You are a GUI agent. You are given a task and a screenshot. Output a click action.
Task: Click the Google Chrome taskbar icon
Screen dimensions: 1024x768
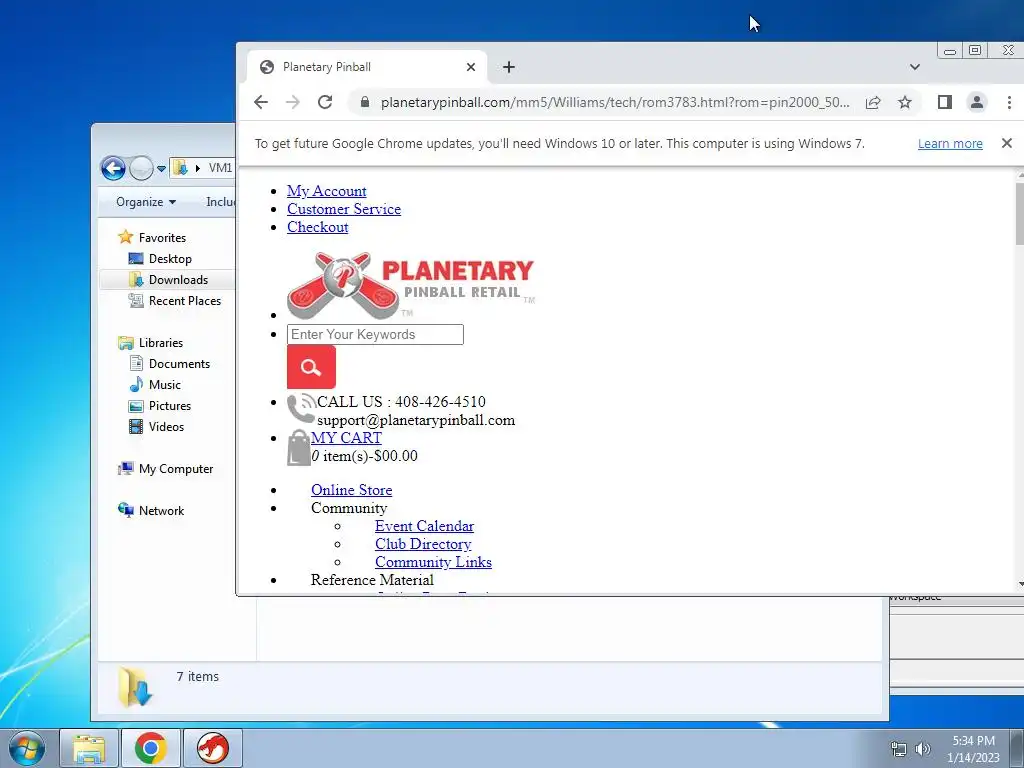(x=151, y=748)
